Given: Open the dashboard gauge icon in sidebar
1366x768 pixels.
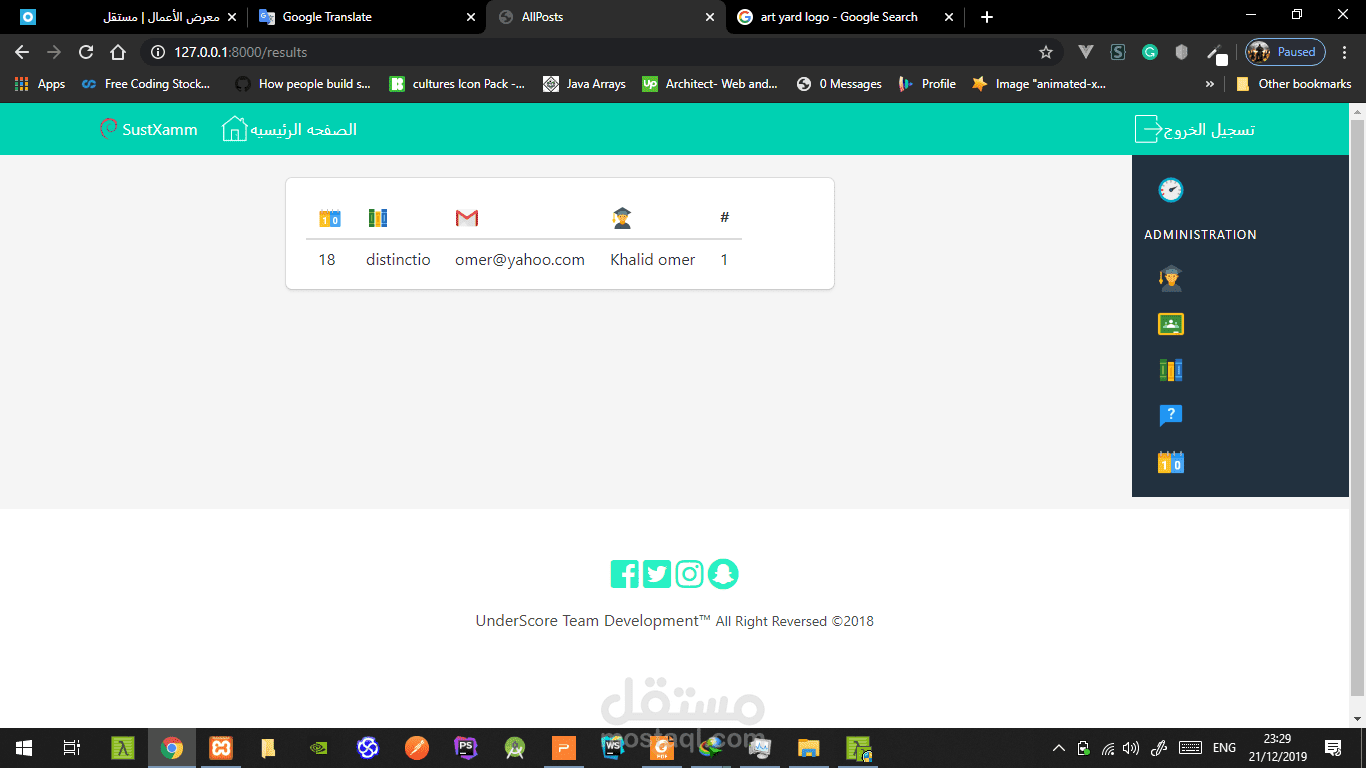Looking at the screenshot, I should (1170, 190).
